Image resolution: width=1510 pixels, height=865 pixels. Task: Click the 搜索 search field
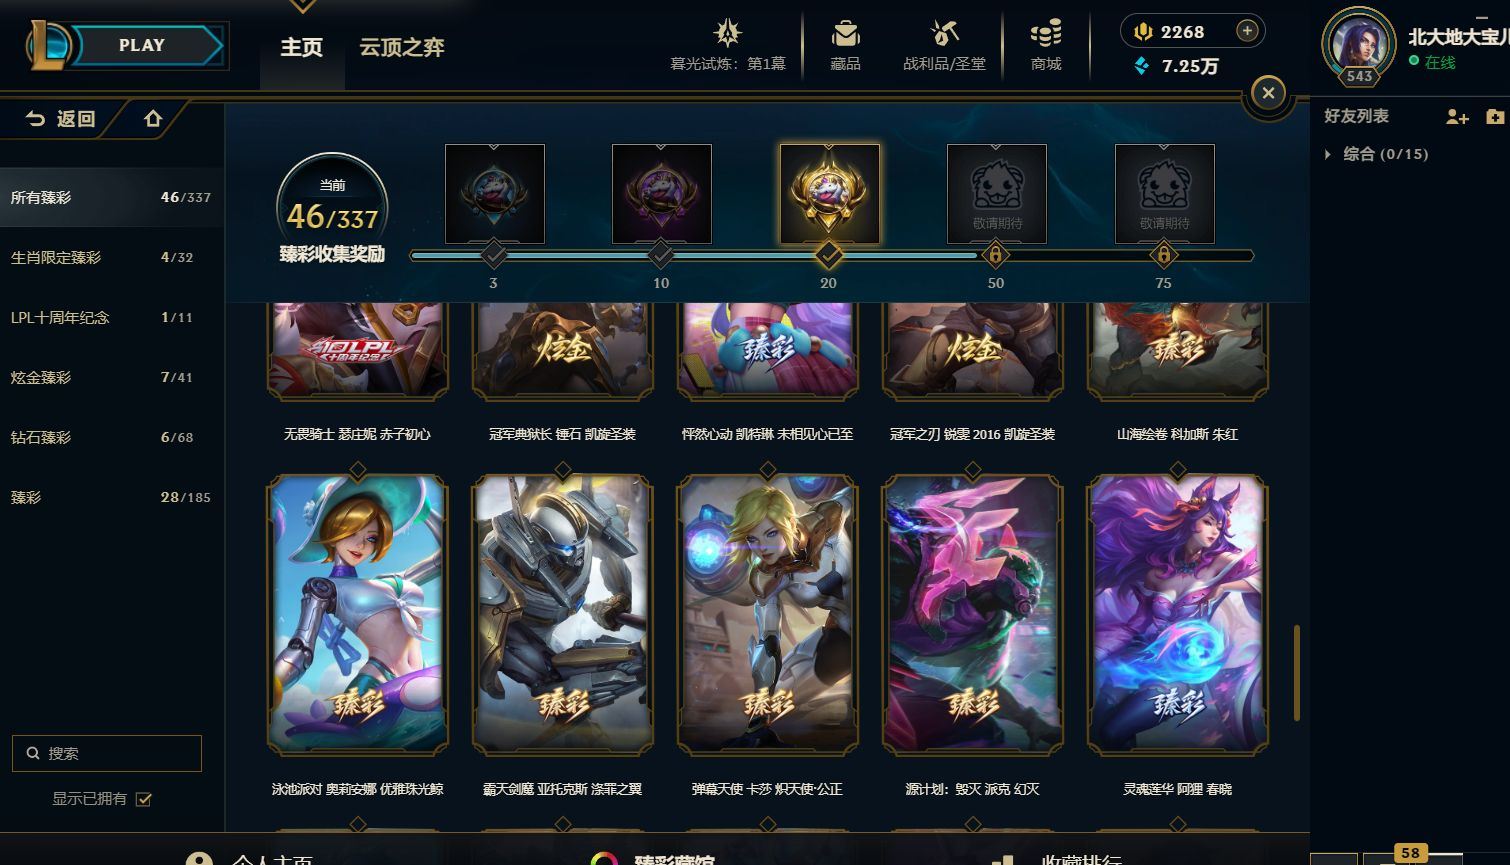tap(107, 753)
